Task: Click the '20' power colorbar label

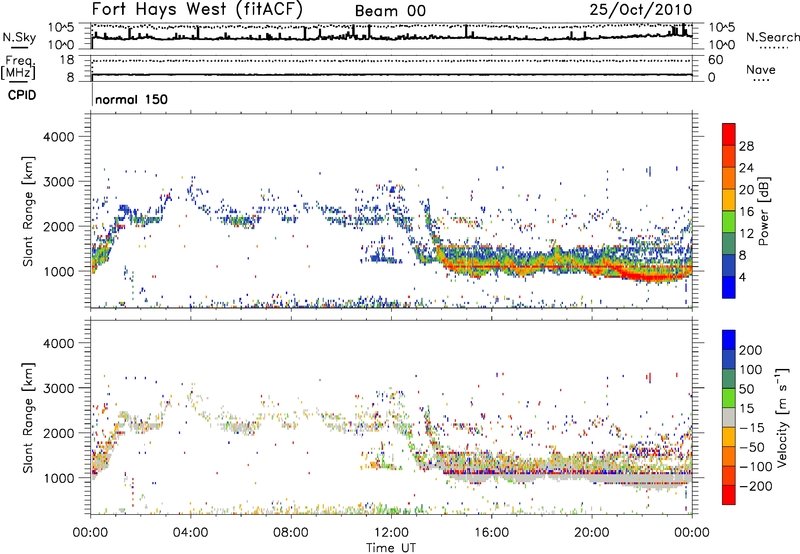Action: [746, 190]
